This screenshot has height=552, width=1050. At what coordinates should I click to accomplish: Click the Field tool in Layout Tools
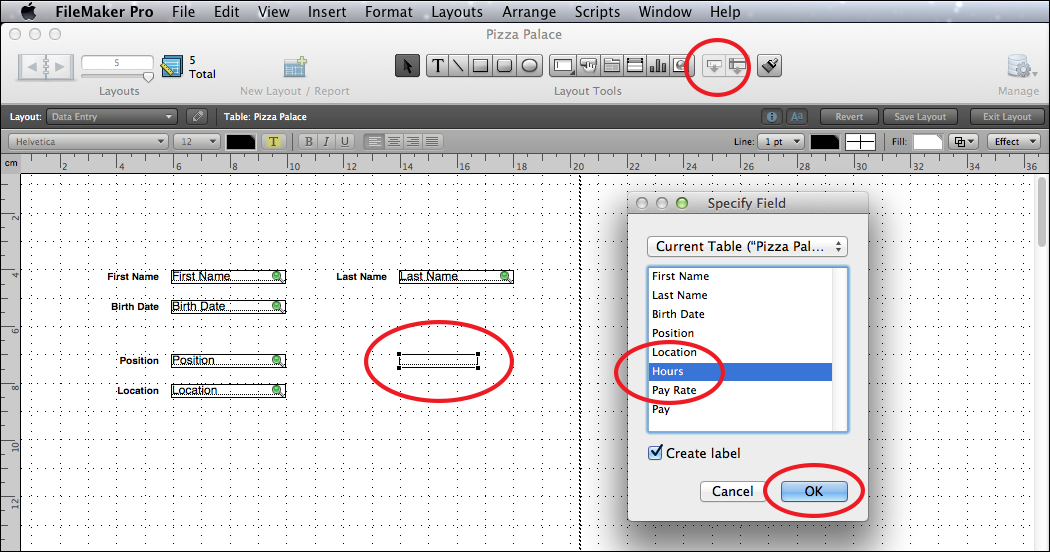click(x=714, y=66)
